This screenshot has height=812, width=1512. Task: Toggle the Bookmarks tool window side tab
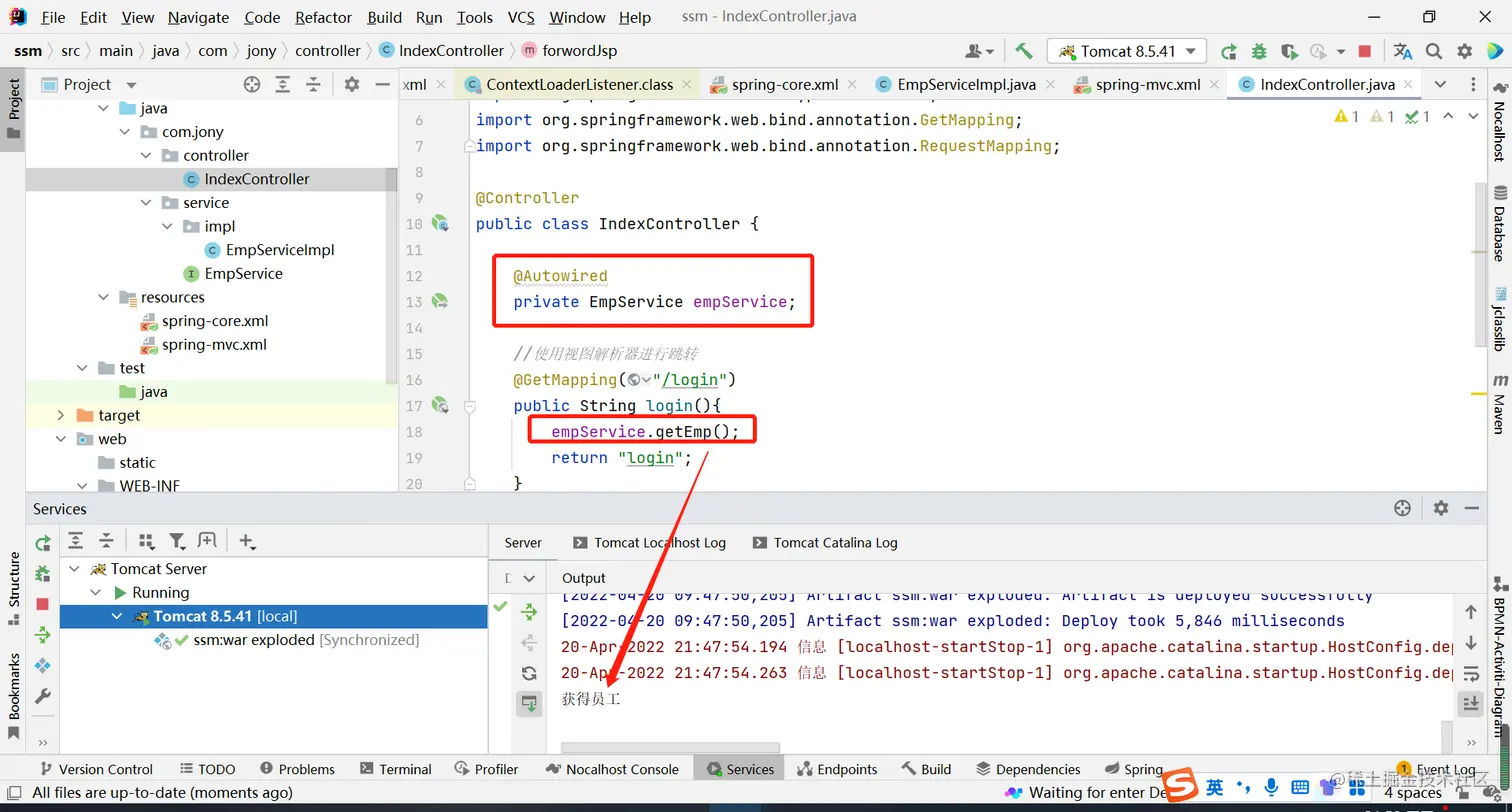tap(13, 695)
